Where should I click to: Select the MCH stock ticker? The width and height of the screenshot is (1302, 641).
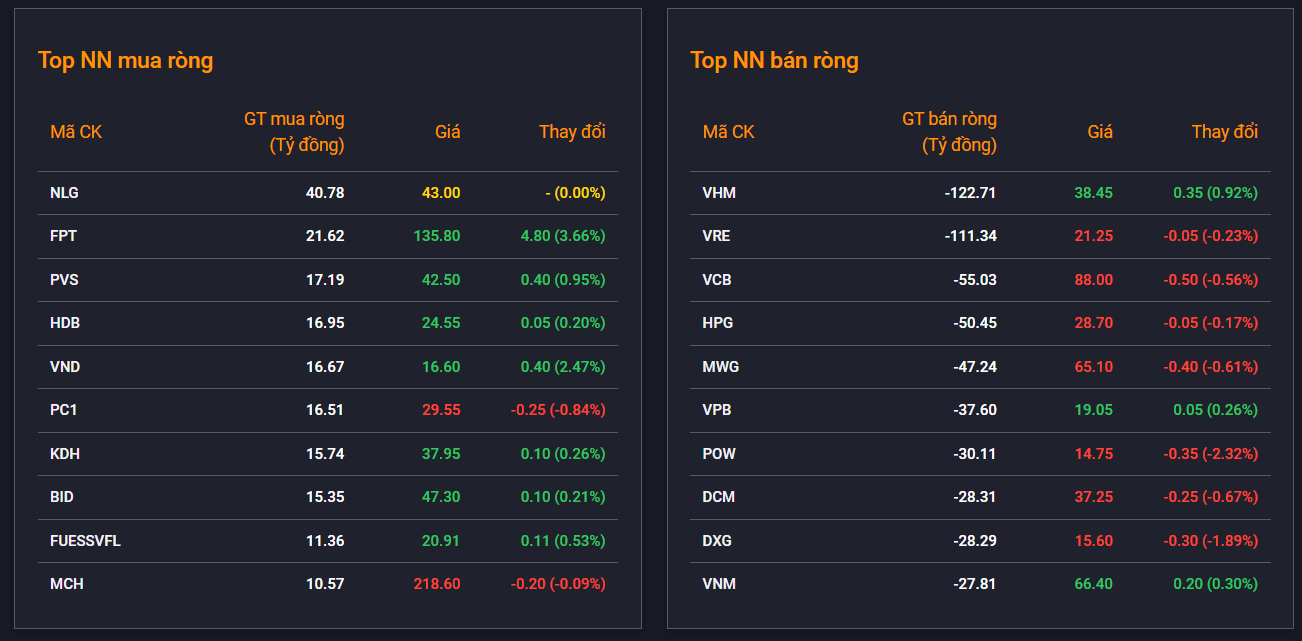point(67,584)
